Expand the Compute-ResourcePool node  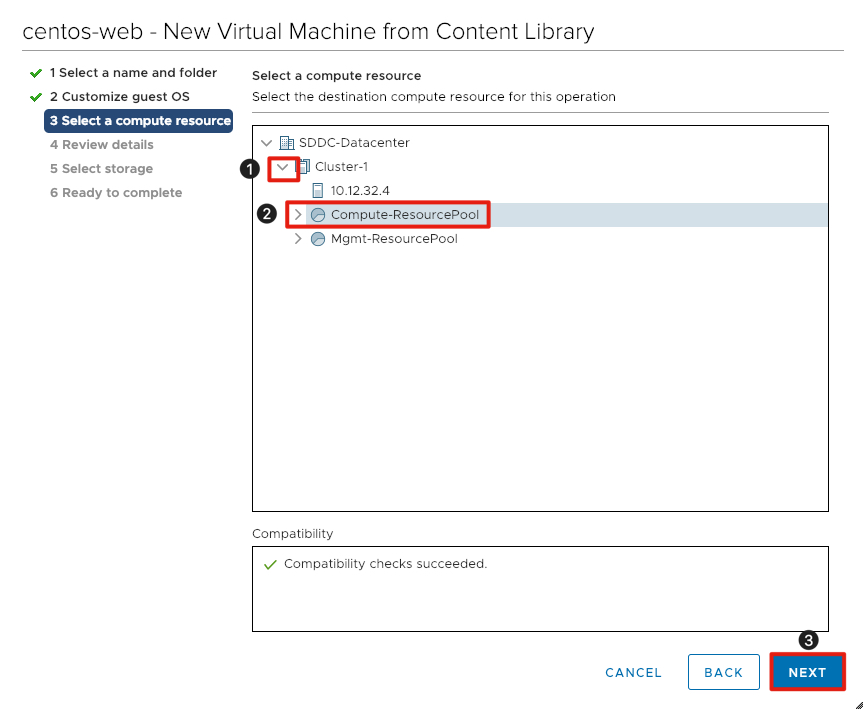pos(297,214)
